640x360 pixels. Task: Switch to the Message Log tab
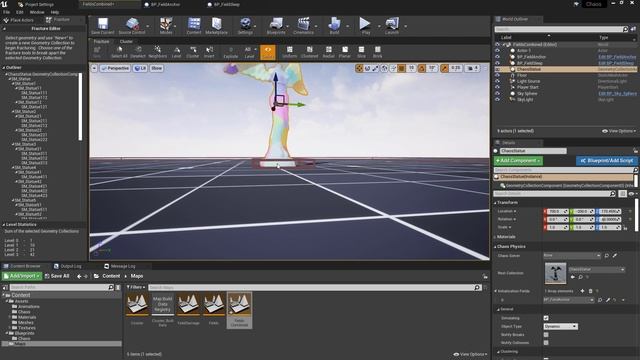click(x=120, y=266)
